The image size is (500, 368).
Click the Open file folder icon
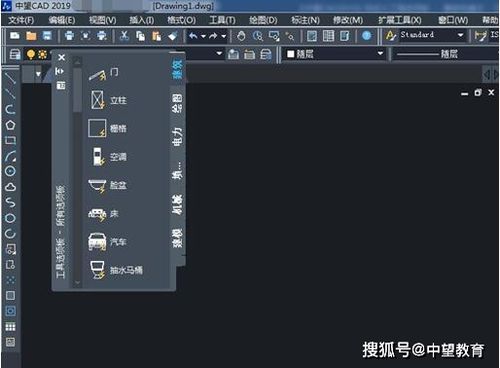tap(31, 35)
